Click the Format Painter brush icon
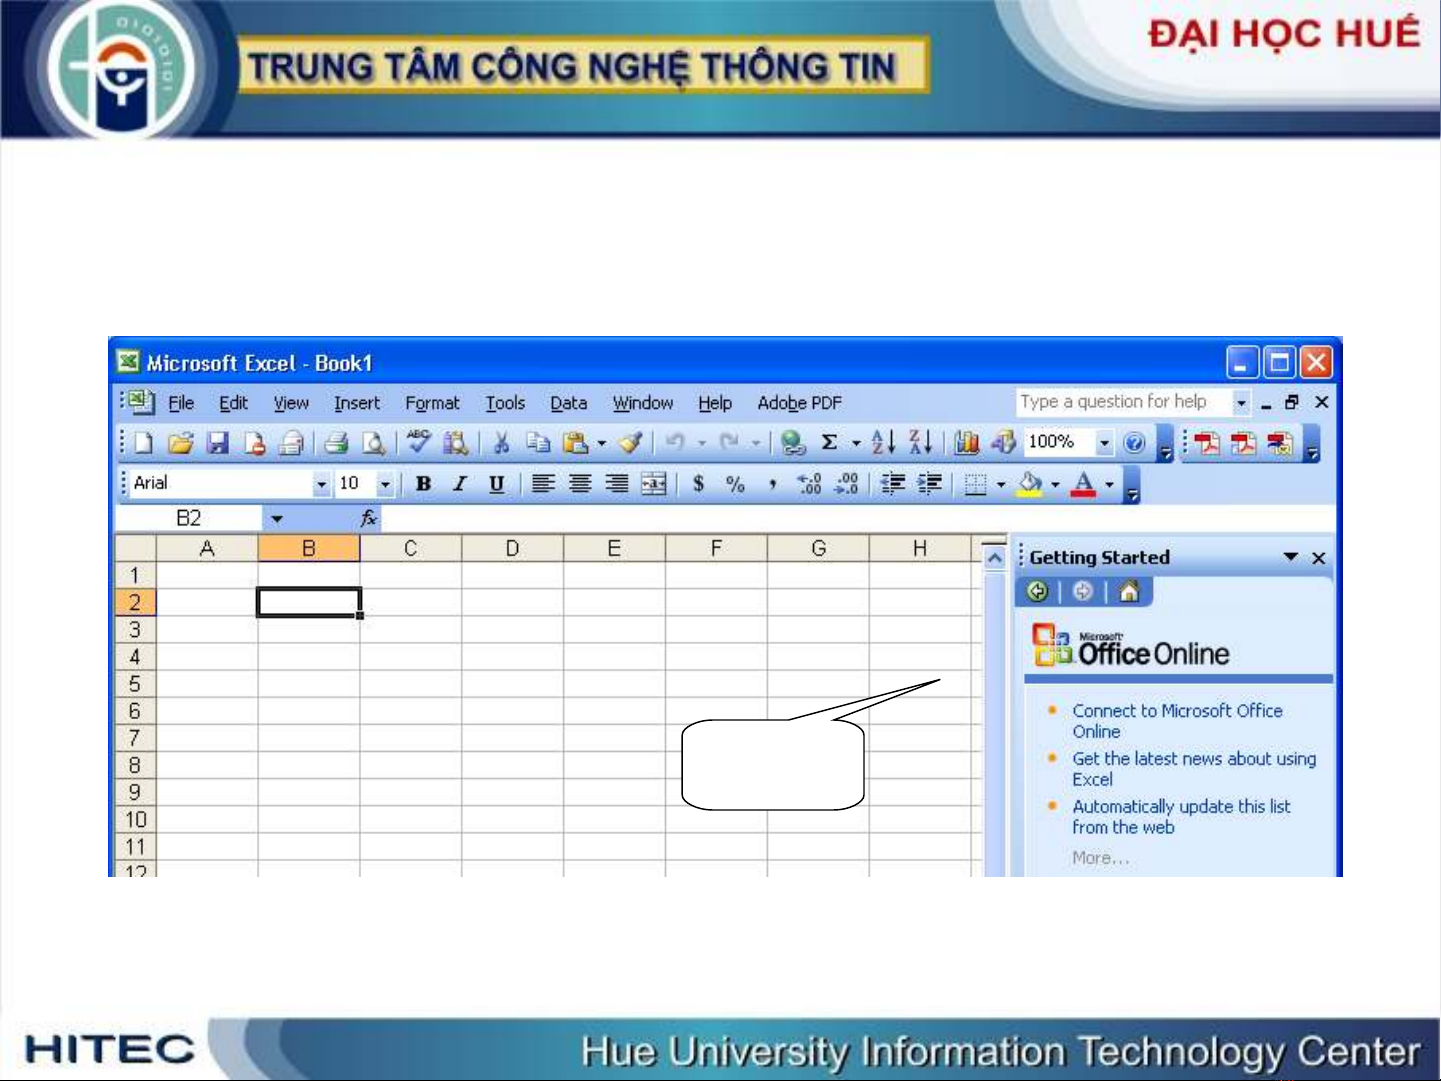Image resolution: width=1441 pixels, height=1081 pixels. click(630, 442)
